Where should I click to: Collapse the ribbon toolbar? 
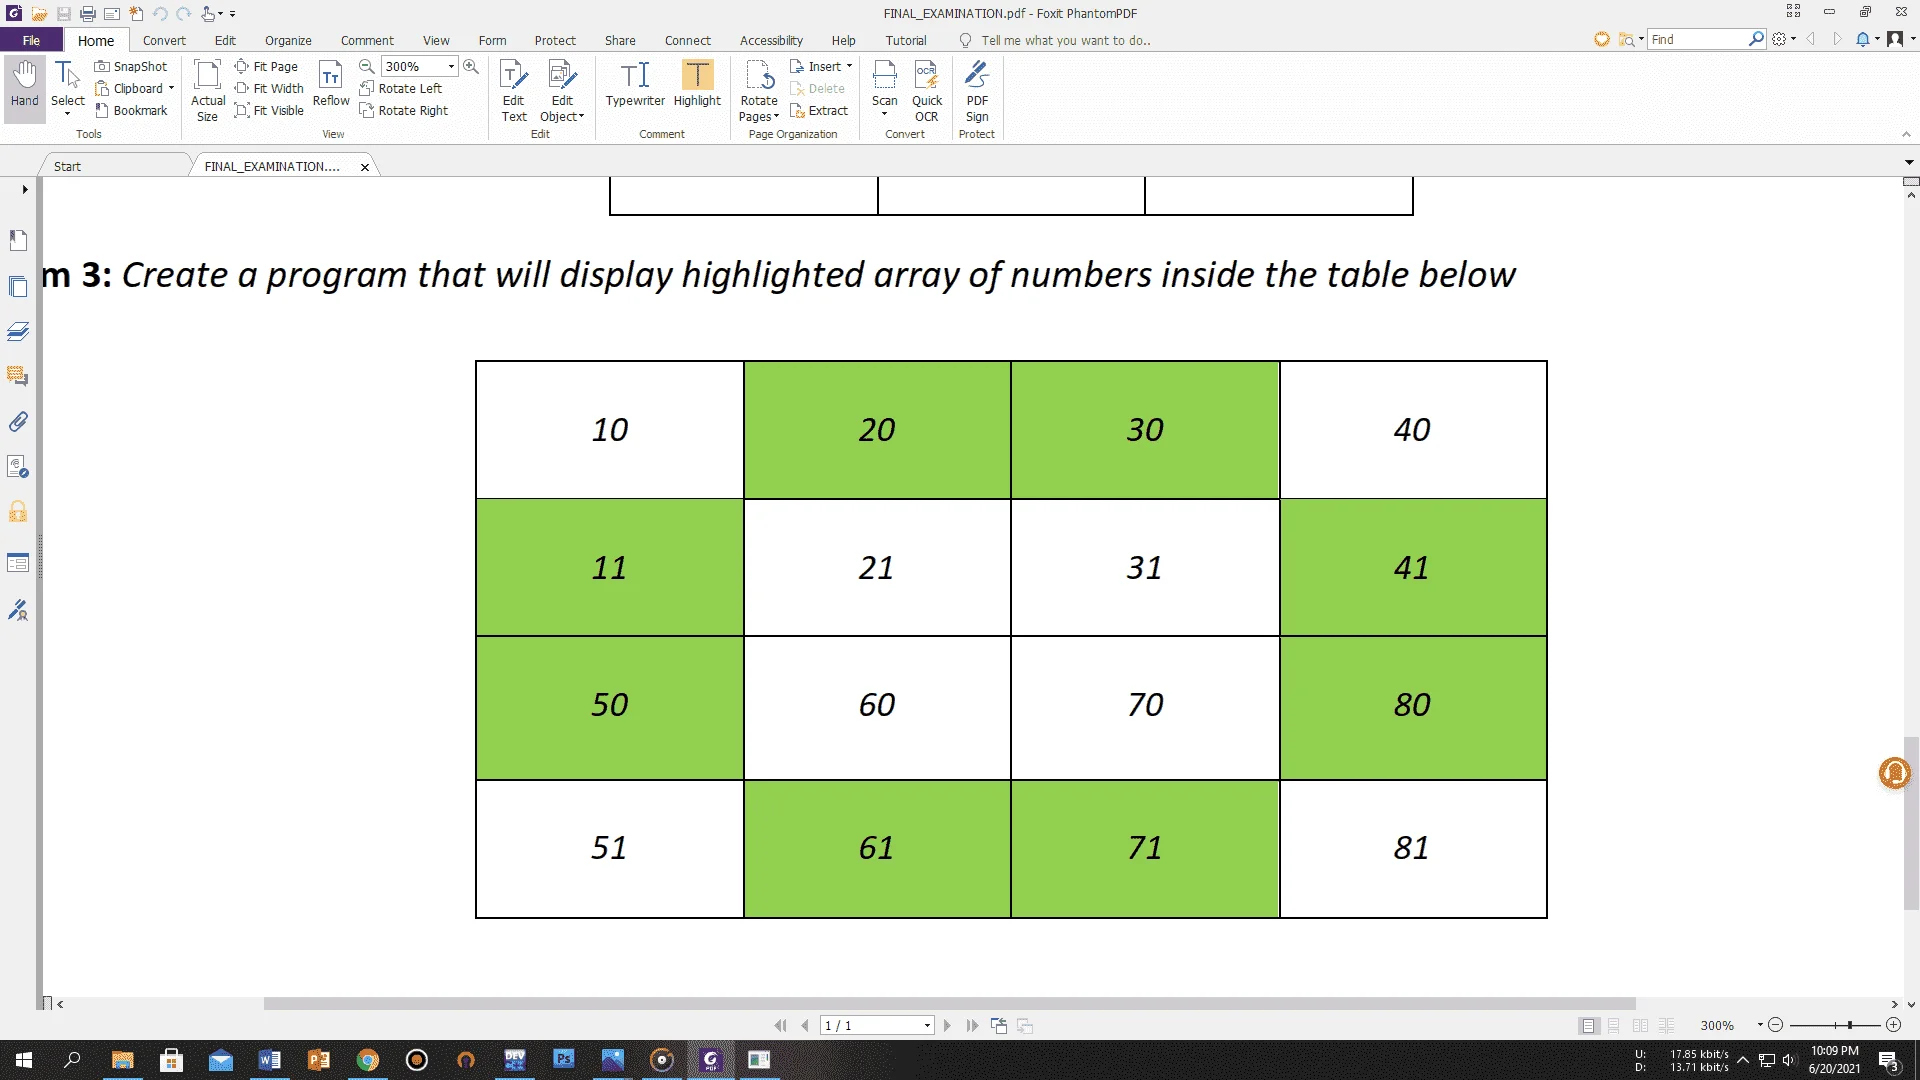coord(1905,134)
